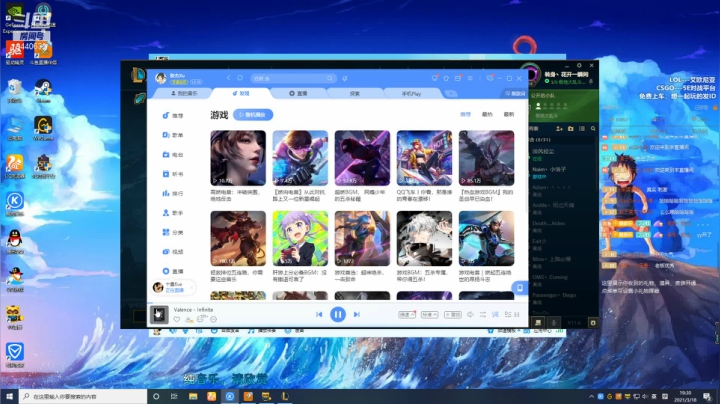The height and width of the screenshot is (404, 720).
Task: Switch to the 直播 top tab
Action: click(298, 93)
